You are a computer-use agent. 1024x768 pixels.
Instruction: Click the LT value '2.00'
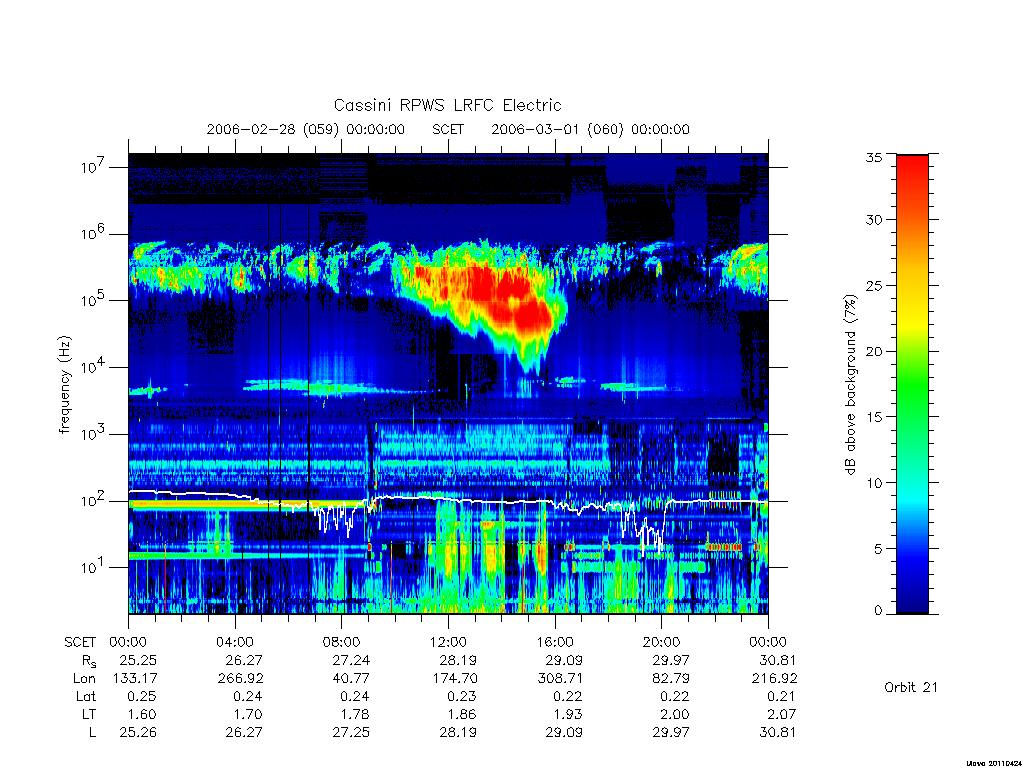pyautogui.click(x=675, y=714)
